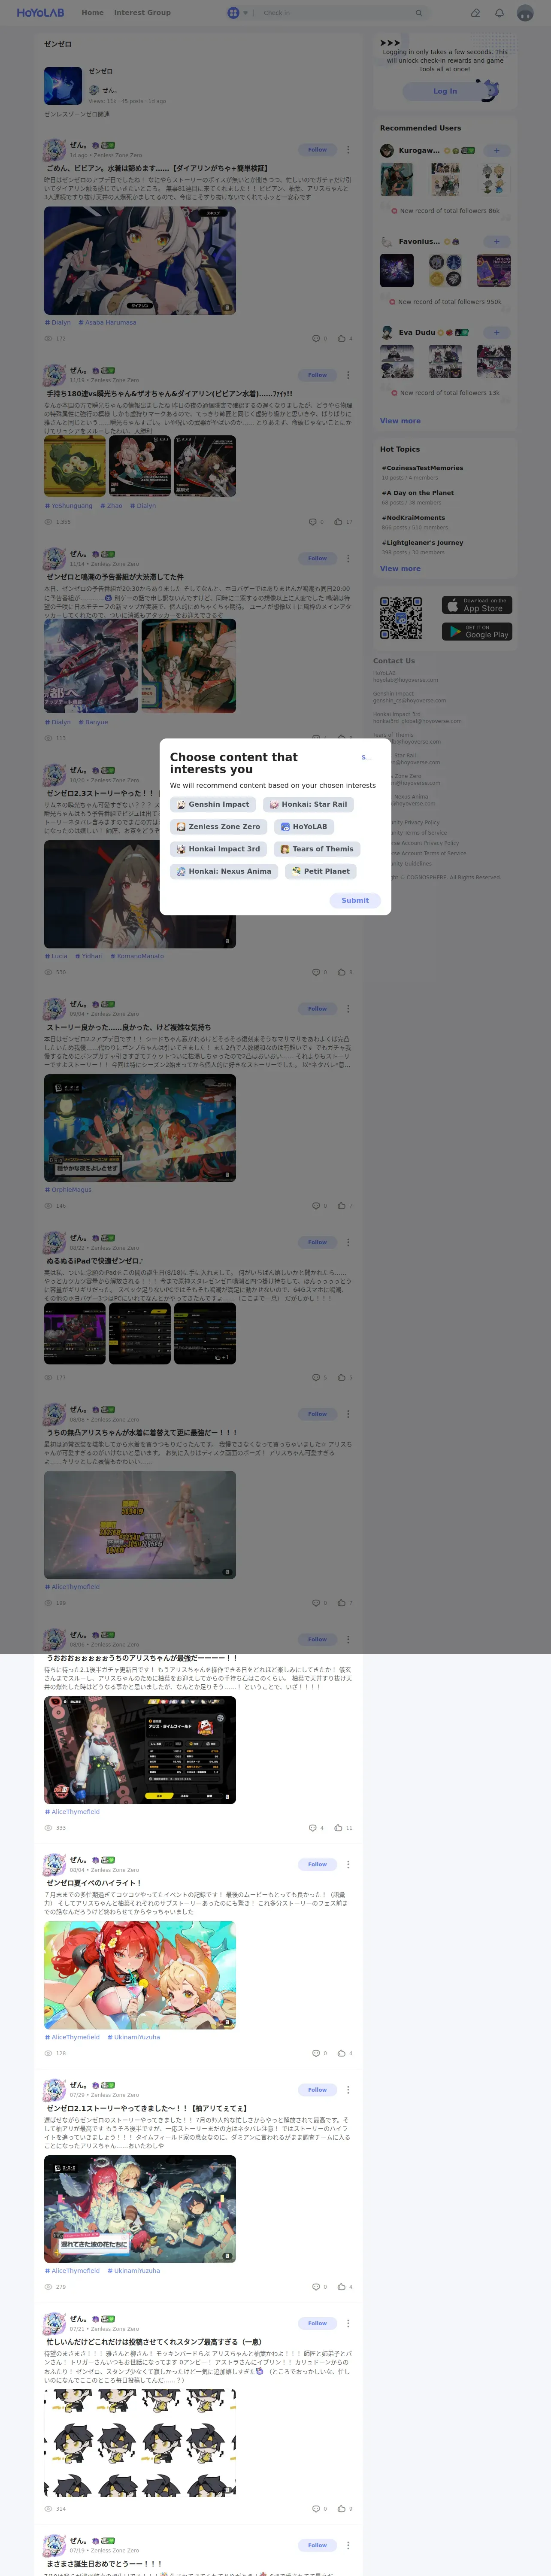Click the author avatar on the 07/29 post
551x2576 pixels.
point(54,2090)
